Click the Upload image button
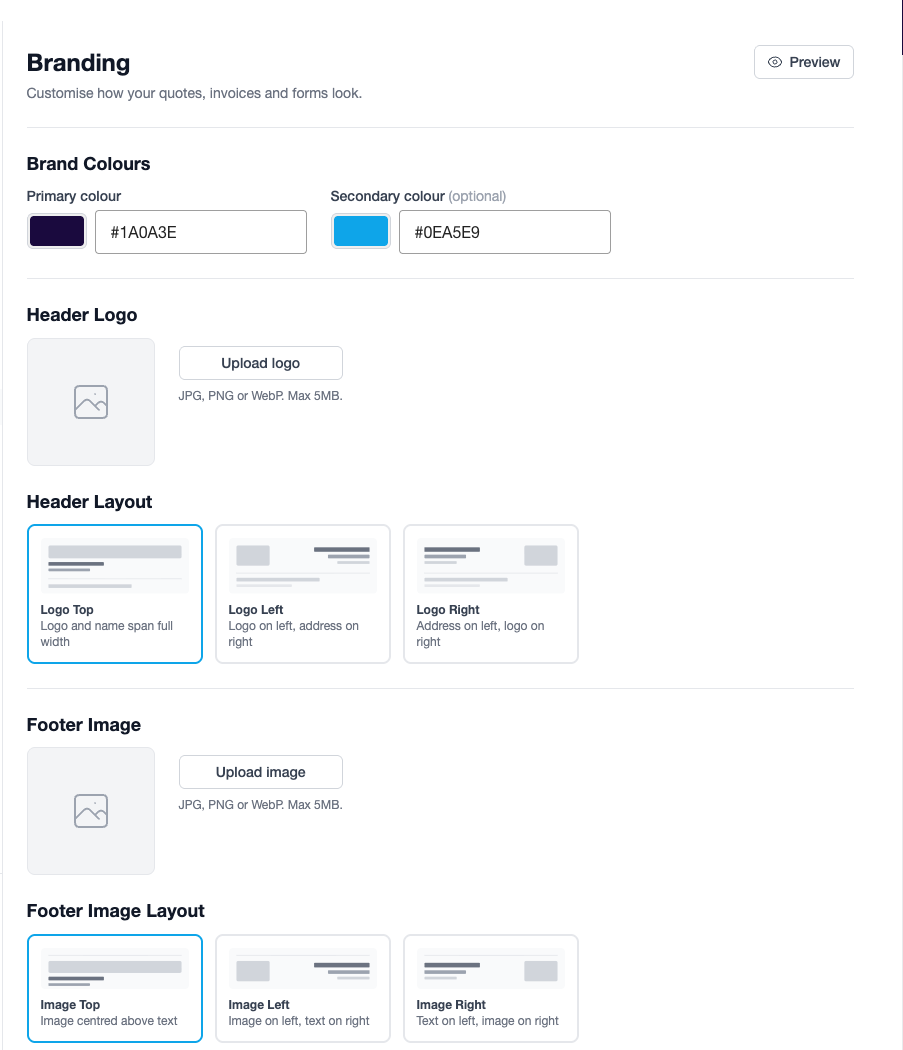 pos(261,772)
